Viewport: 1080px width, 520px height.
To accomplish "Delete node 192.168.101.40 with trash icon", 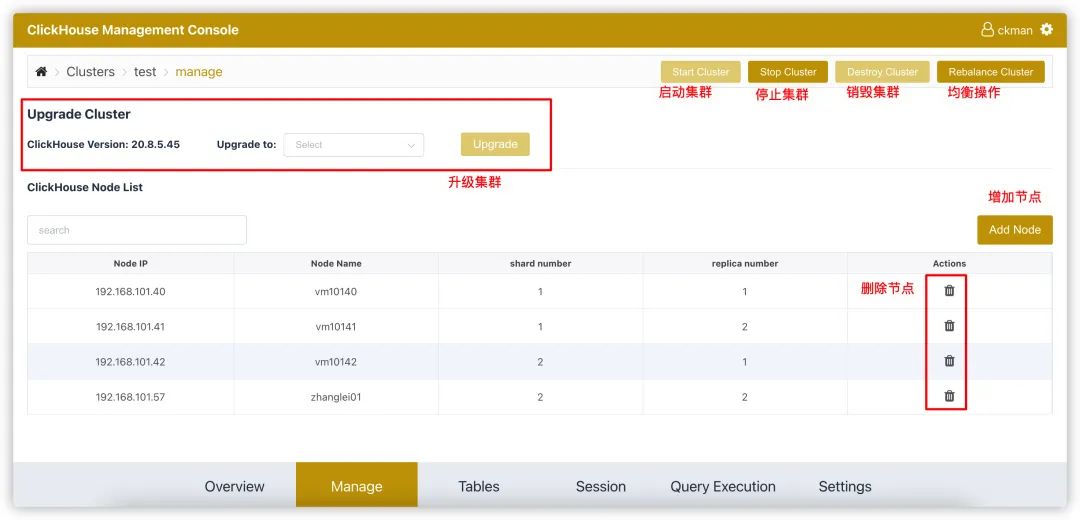I will tap(949, 291).
